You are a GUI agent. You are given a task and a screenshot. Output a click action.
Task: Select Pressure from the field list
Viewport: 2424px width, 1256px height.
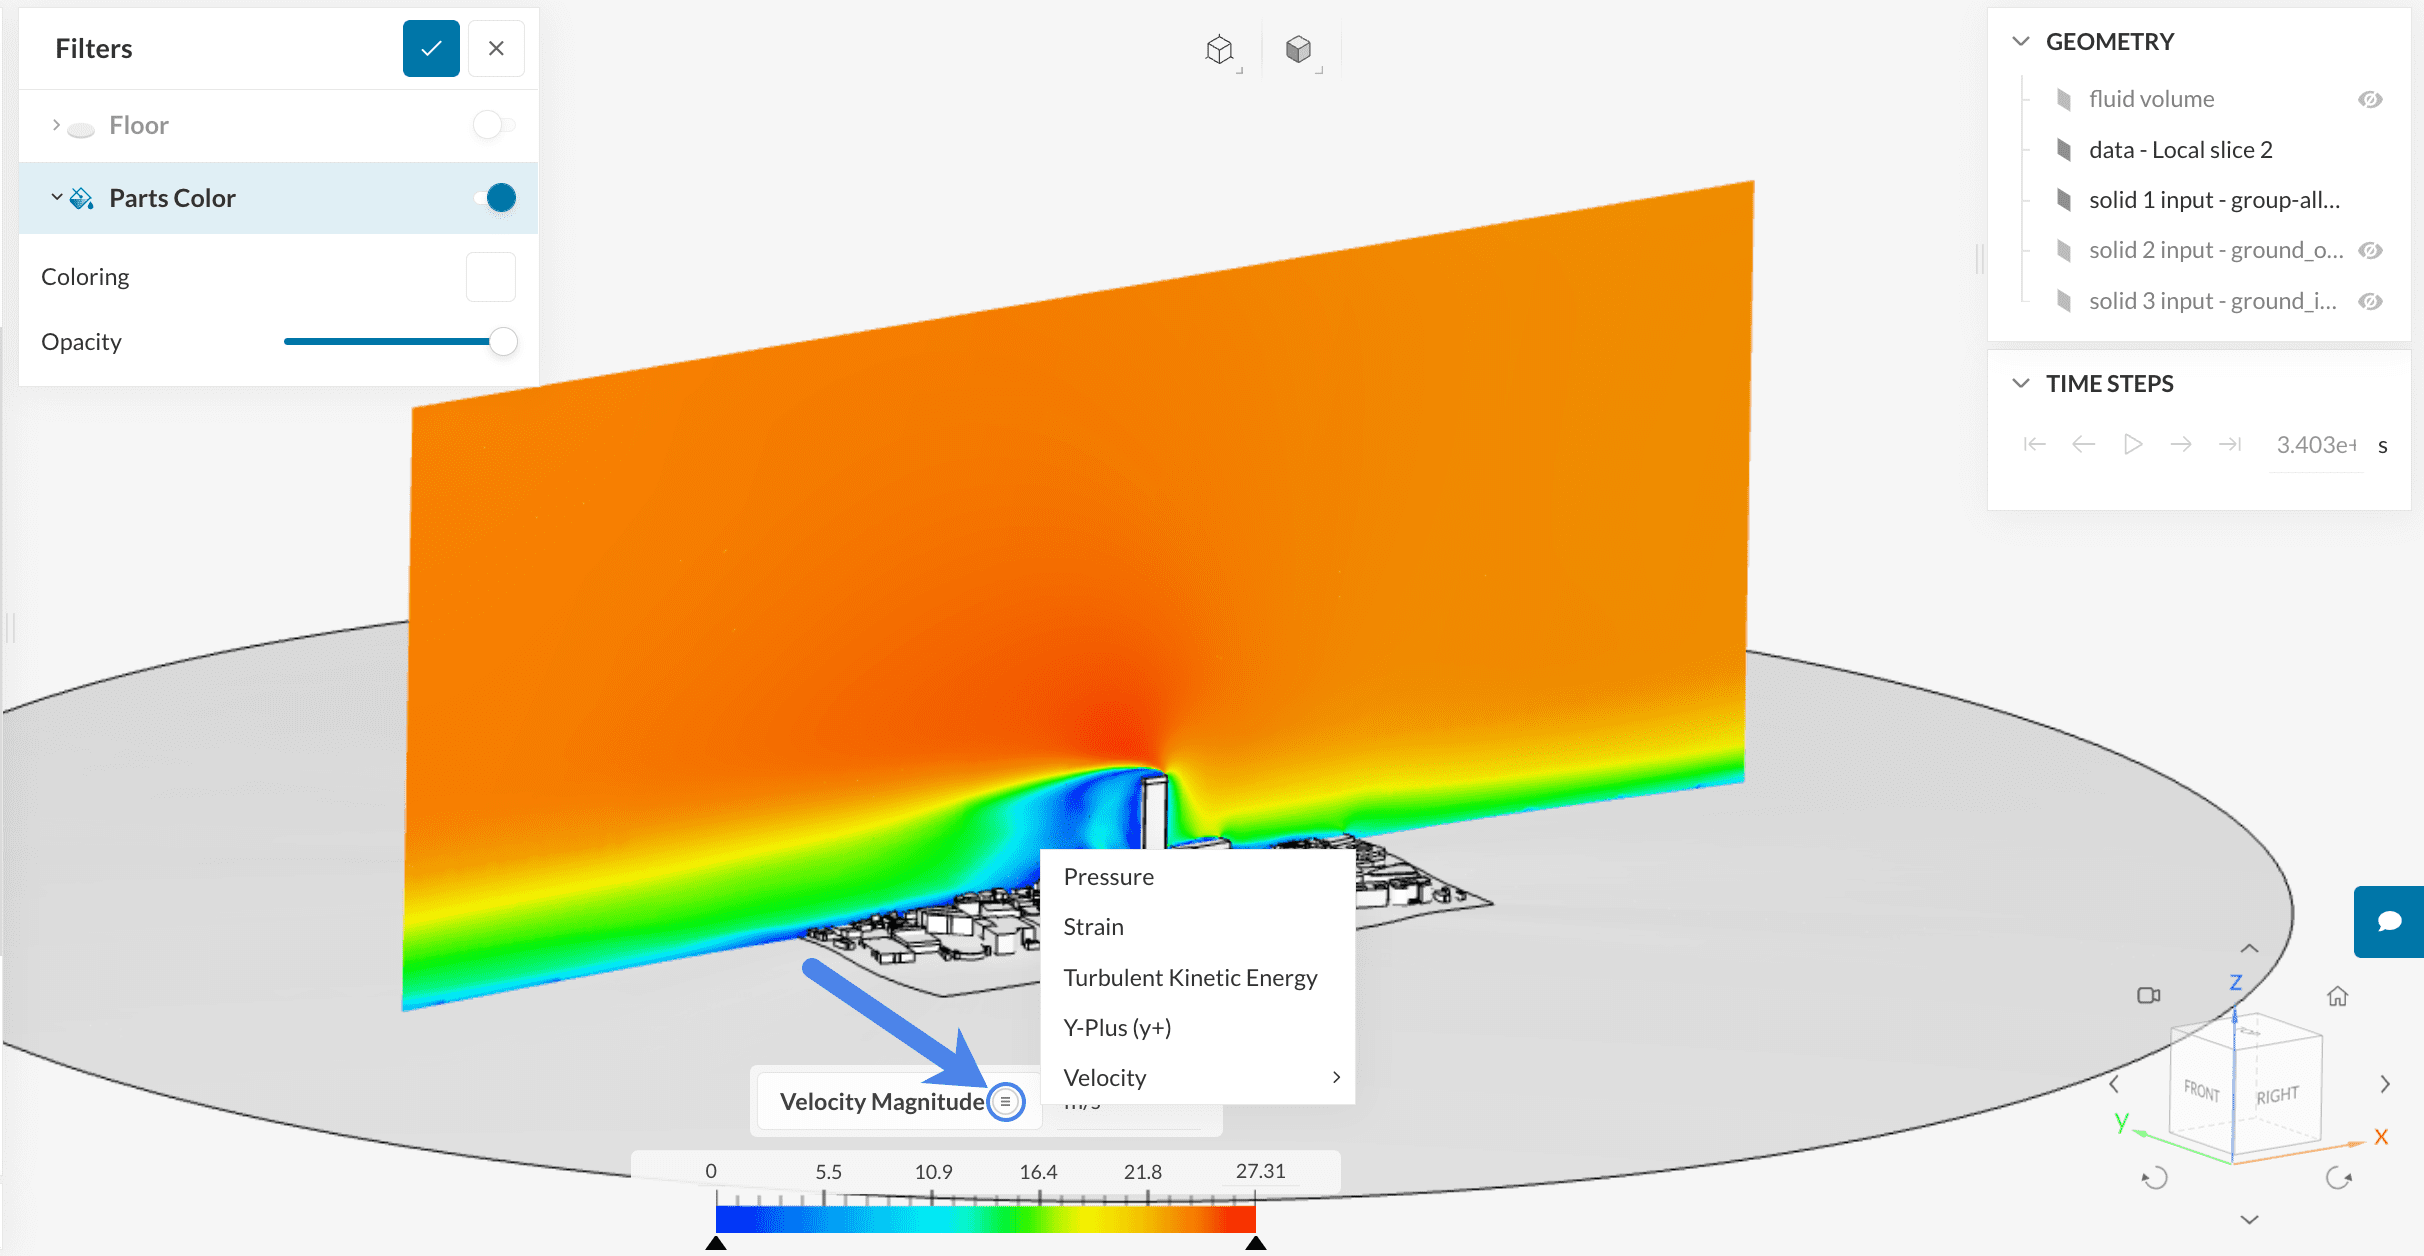tap(1108, 876)
